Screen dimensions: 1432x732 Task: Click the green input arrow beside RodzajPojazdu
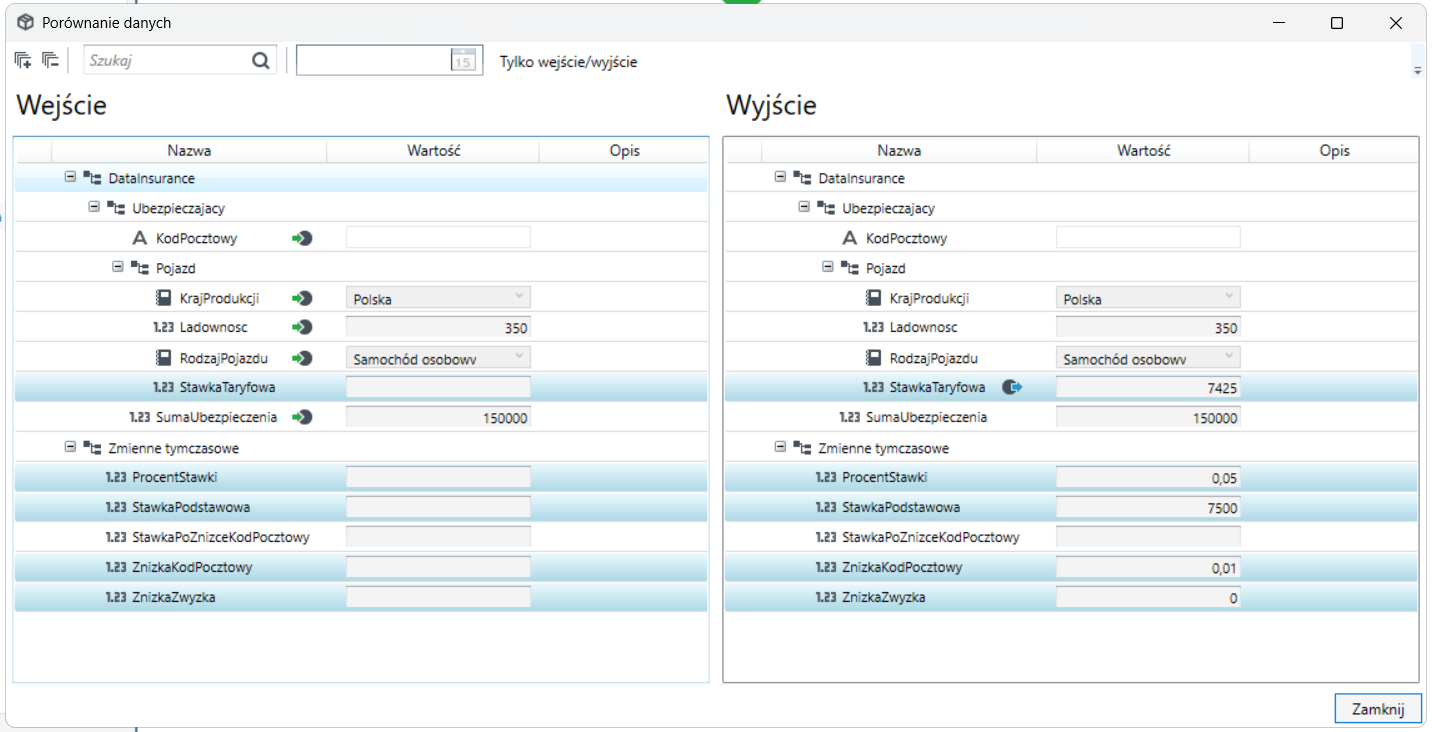[x=302, y=358]
